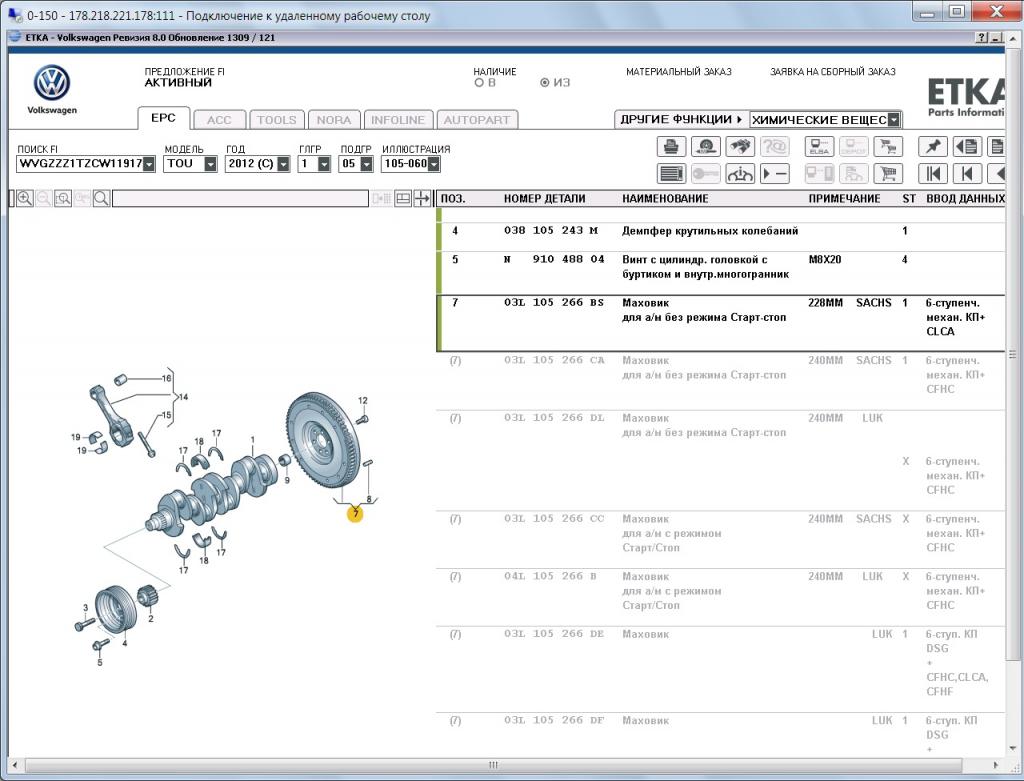The height and width of the screenshot is (781, 1024).
Task: Click the zoom-to-area magnifier icon
Action: tap(63, 199)
